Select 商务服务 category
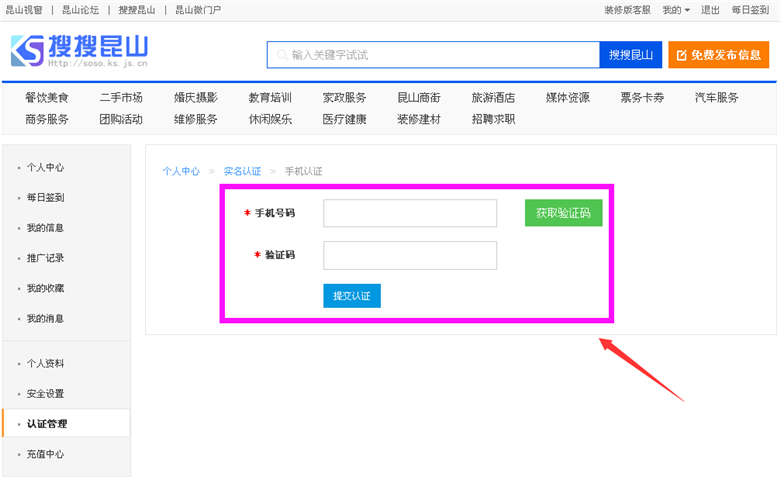The height and width of the screenshot is (479, 780). pos(47,119)
